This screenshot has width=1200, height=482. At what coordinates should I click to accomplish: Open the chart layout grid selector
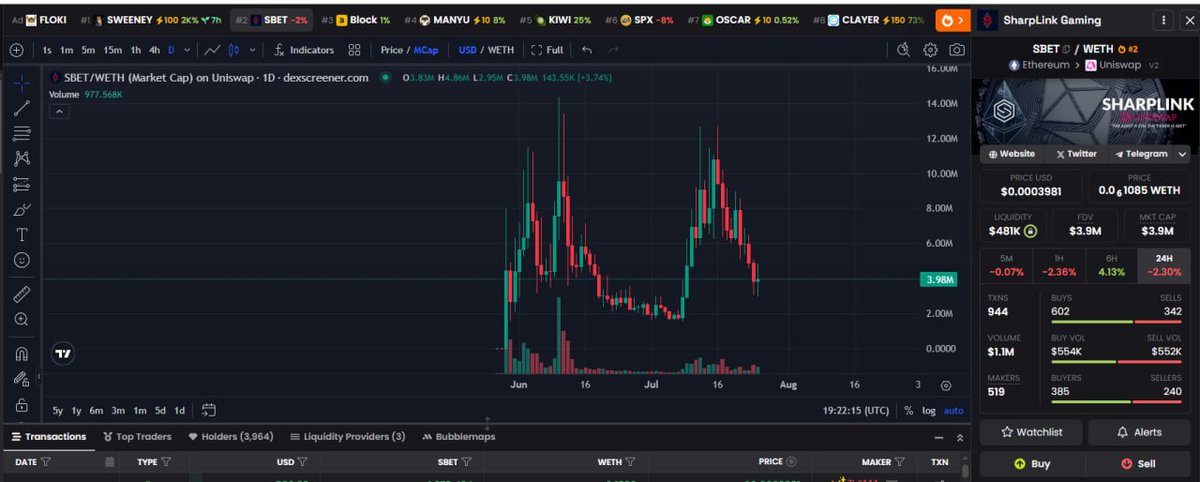(x=355, y=50)
